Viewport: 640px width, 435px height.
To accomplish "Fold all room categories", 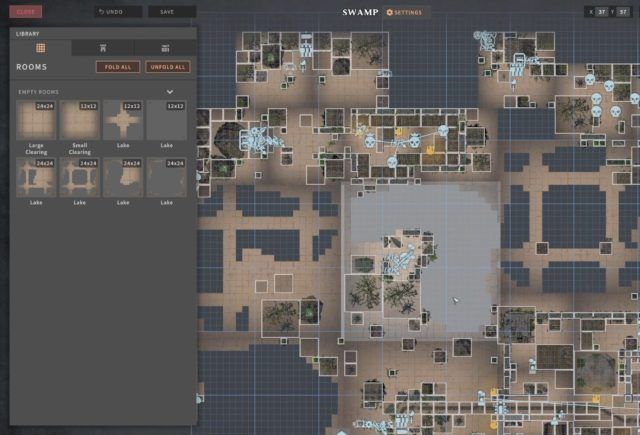I will (118, 67).
